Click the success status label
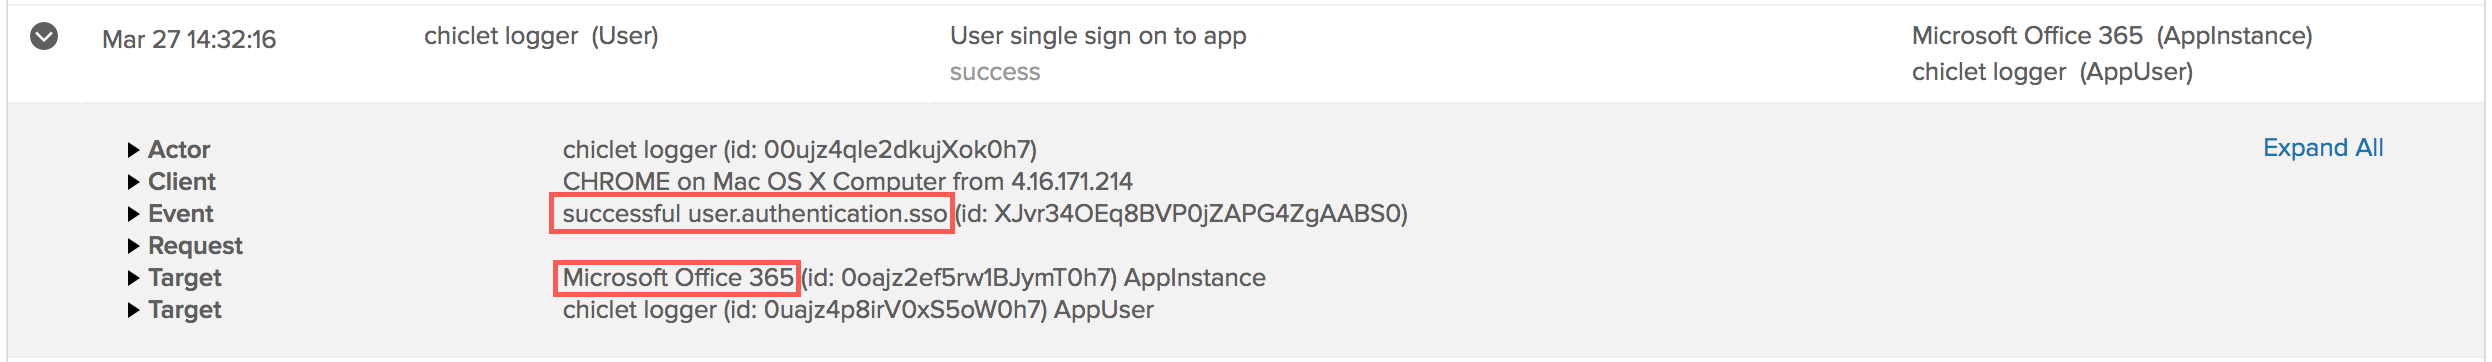2492x362 pixels. tap(995, 72)
